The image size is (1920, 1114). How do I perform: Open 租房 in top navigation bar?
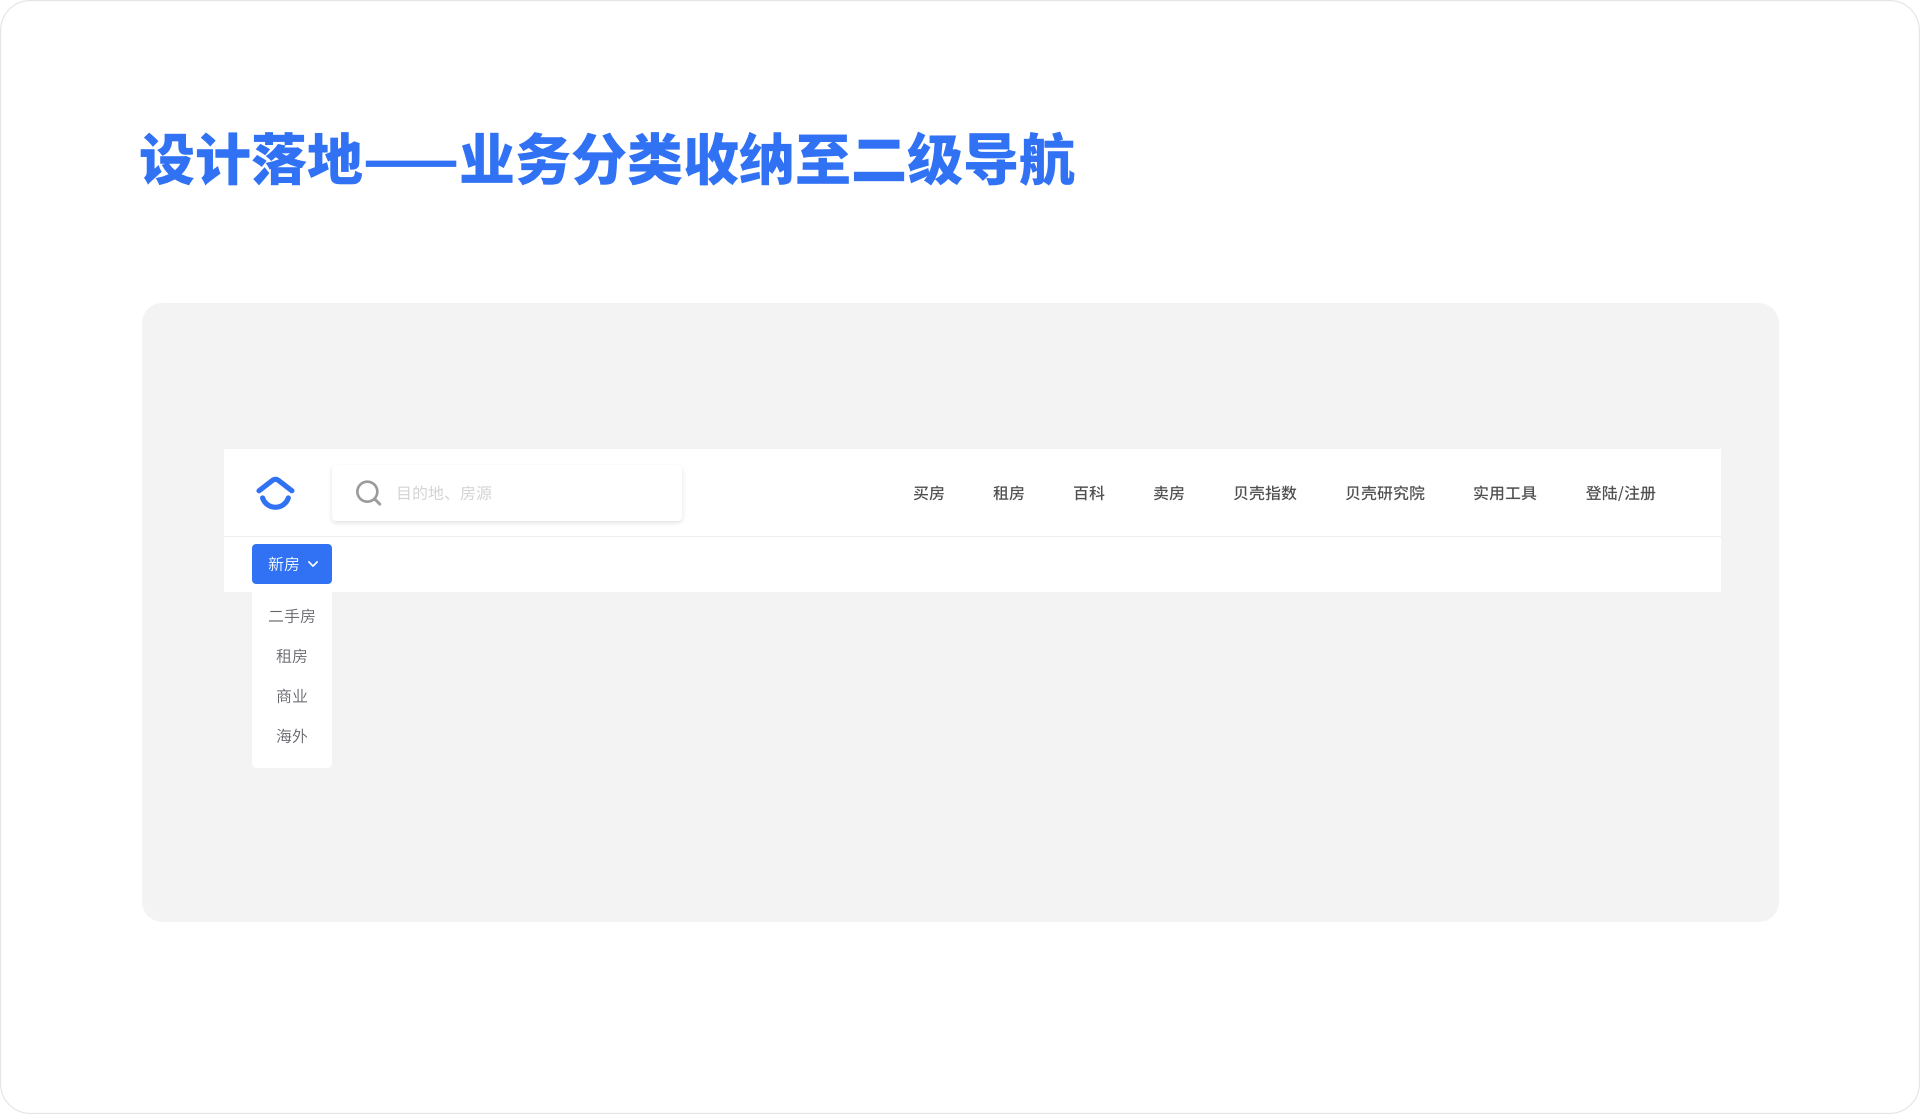click(x=1008, y=493)
